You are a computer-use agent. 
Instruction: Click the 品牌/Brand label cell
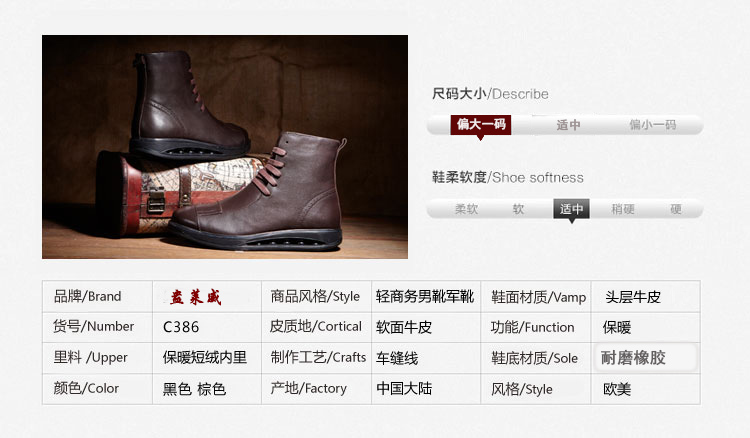(x=88, y=296)
